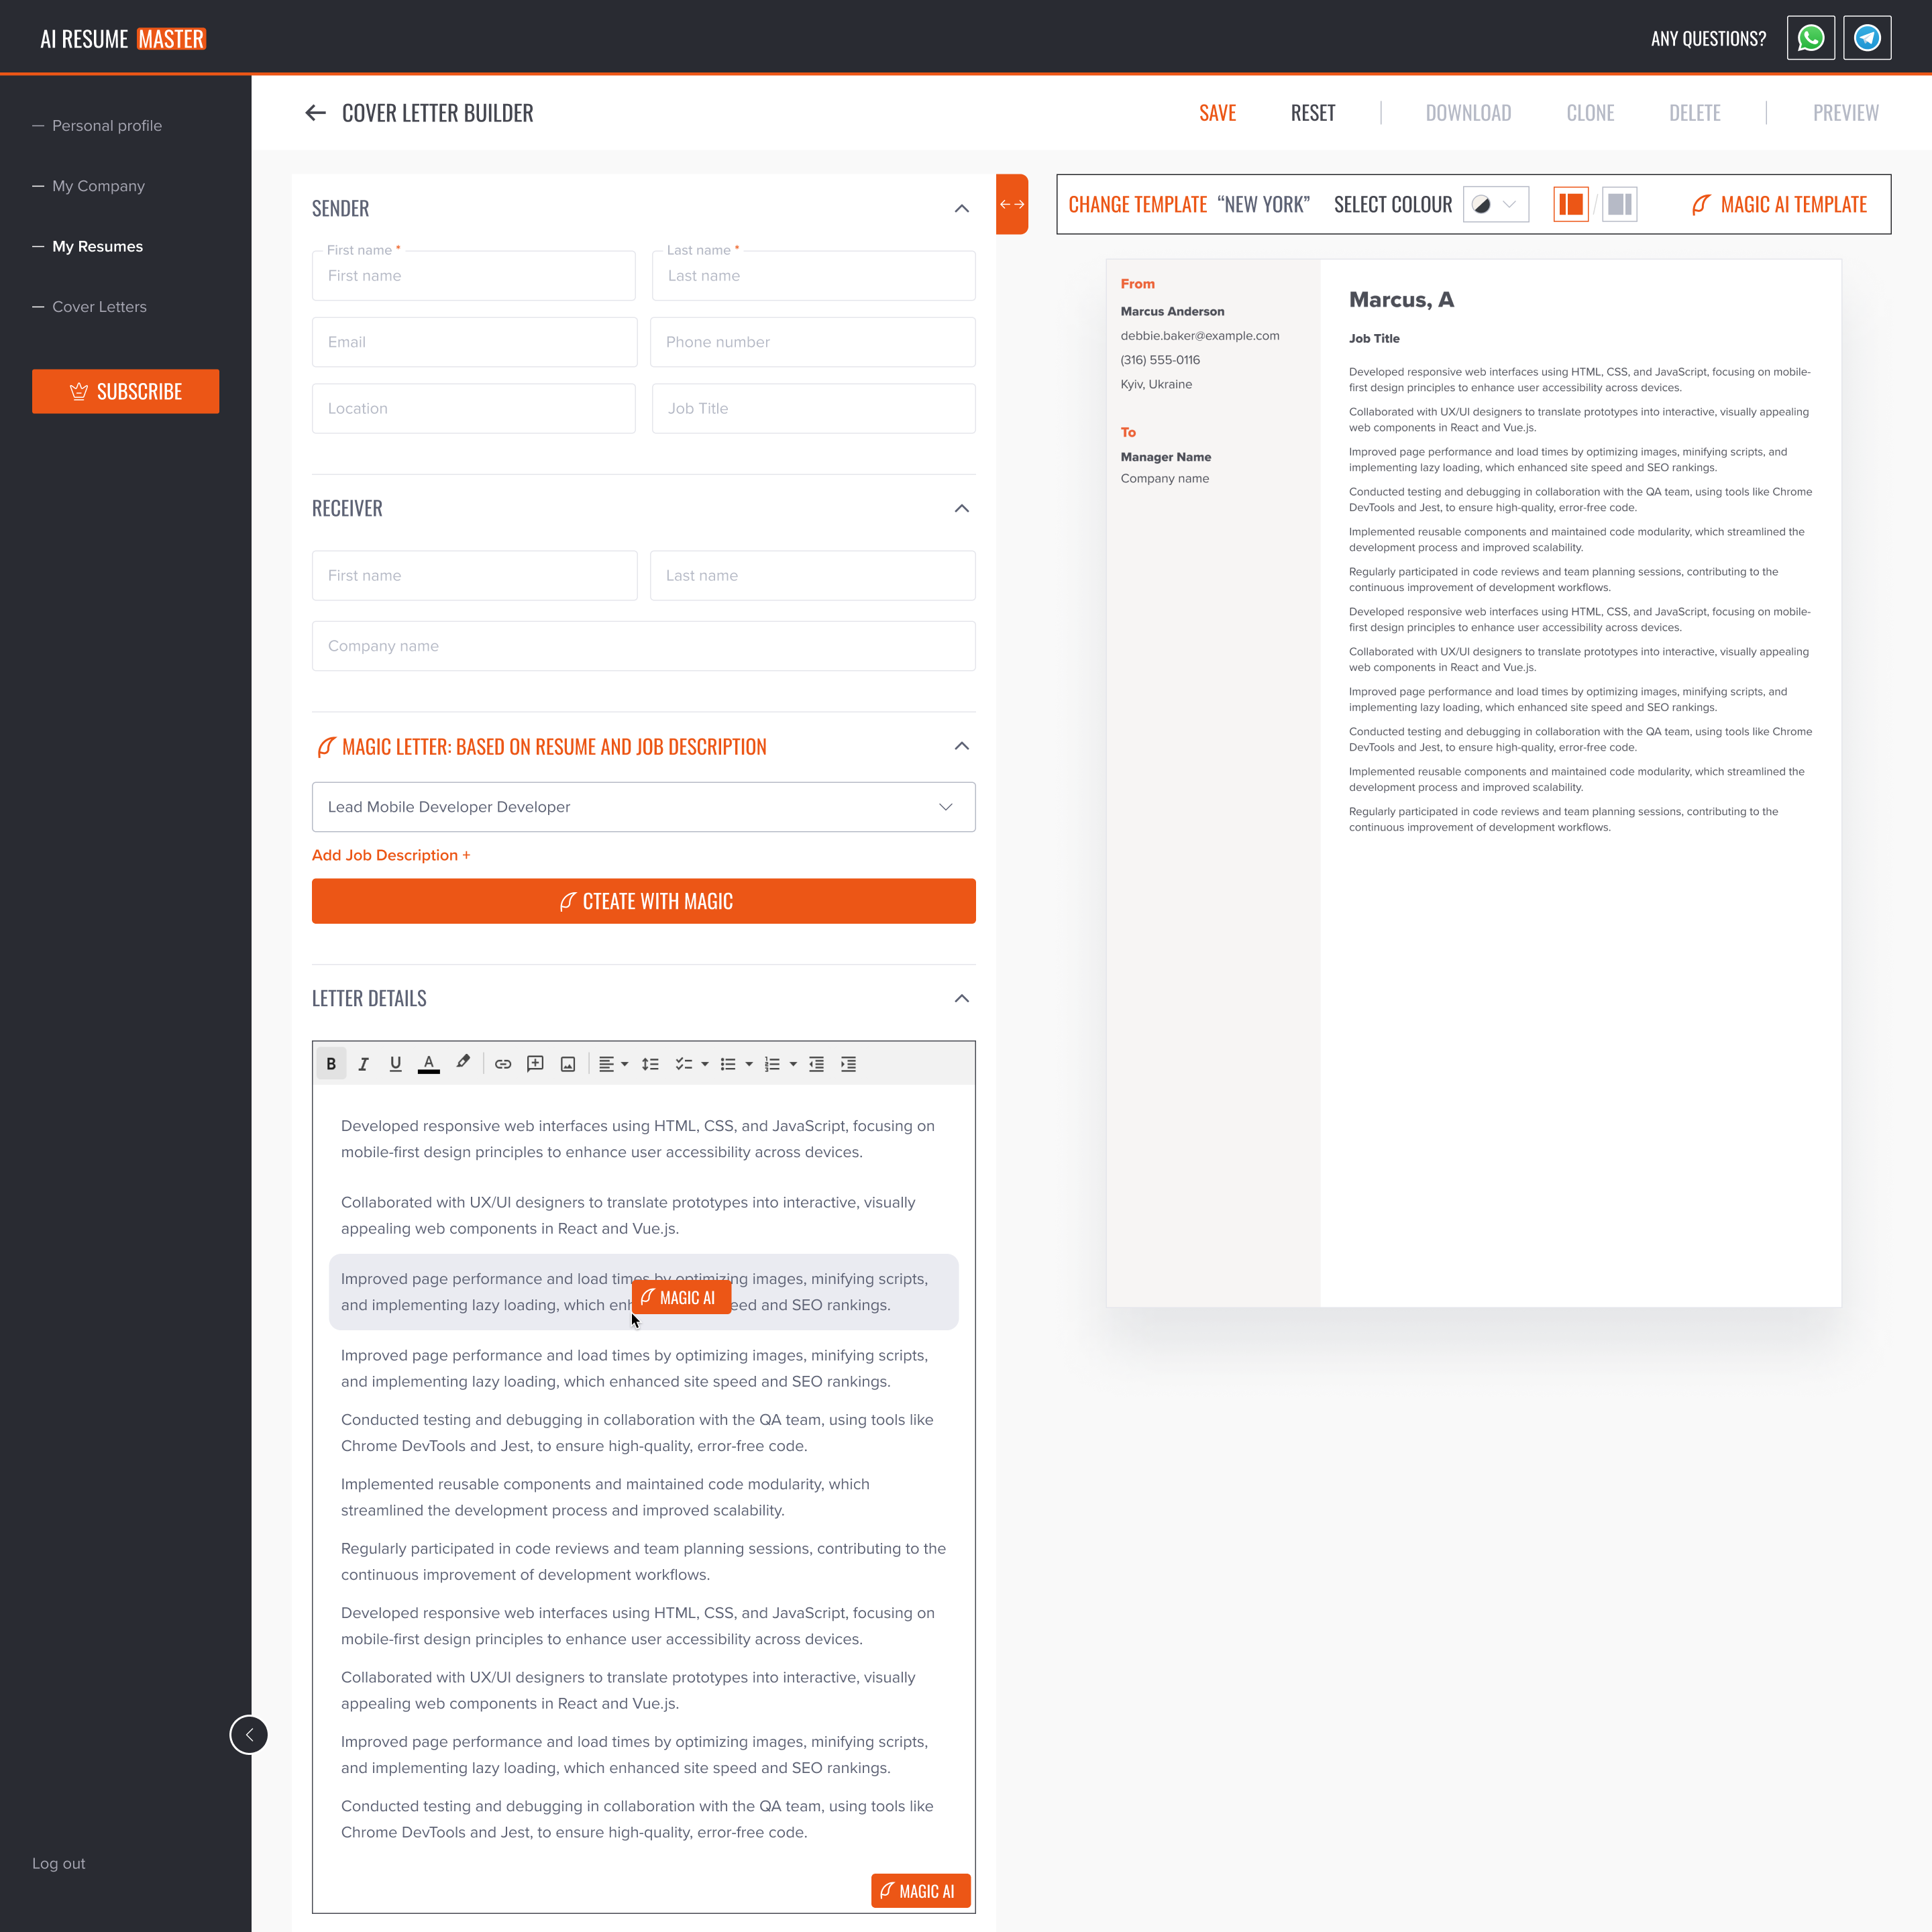The image size is (1932, 1932).
Task: Add a comment with the plus-bubble icon
Action: click(535, 1064)
